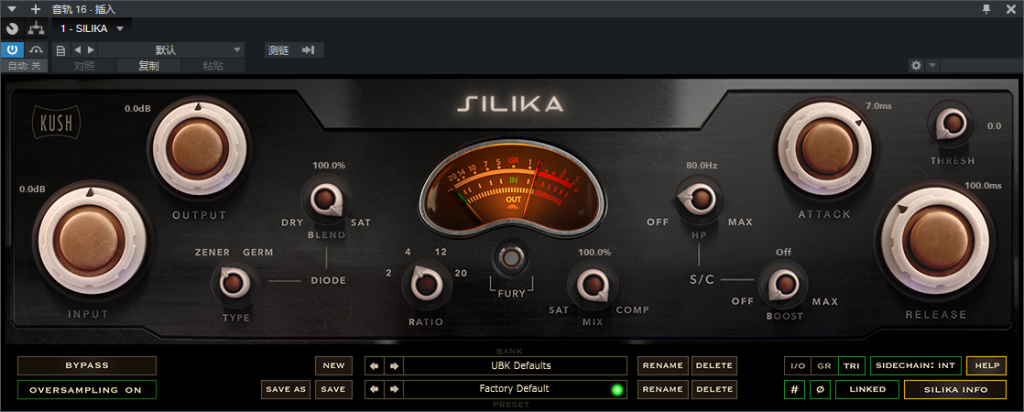Toggle the FURY button

pos(511,259)
